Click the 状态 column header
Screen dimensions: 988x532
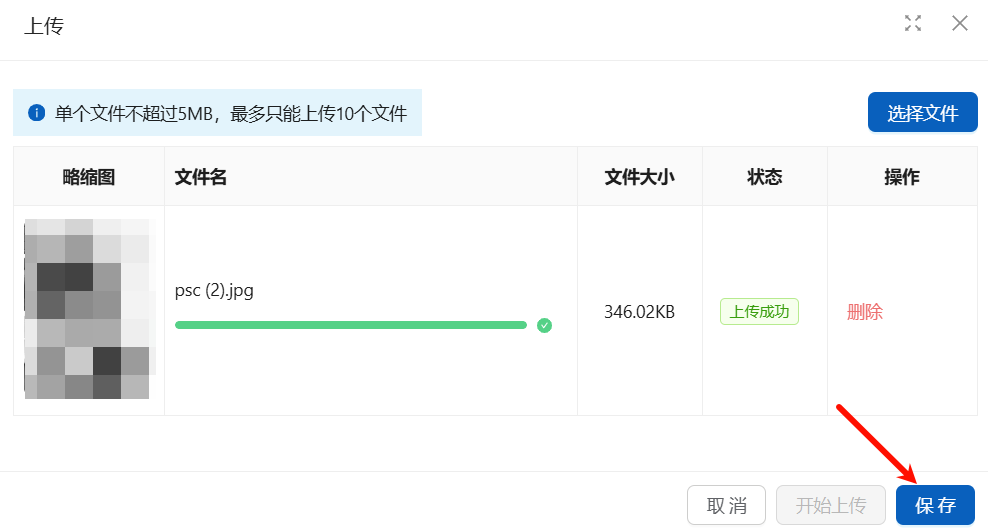pyautogui.click(x=764, y=177)
